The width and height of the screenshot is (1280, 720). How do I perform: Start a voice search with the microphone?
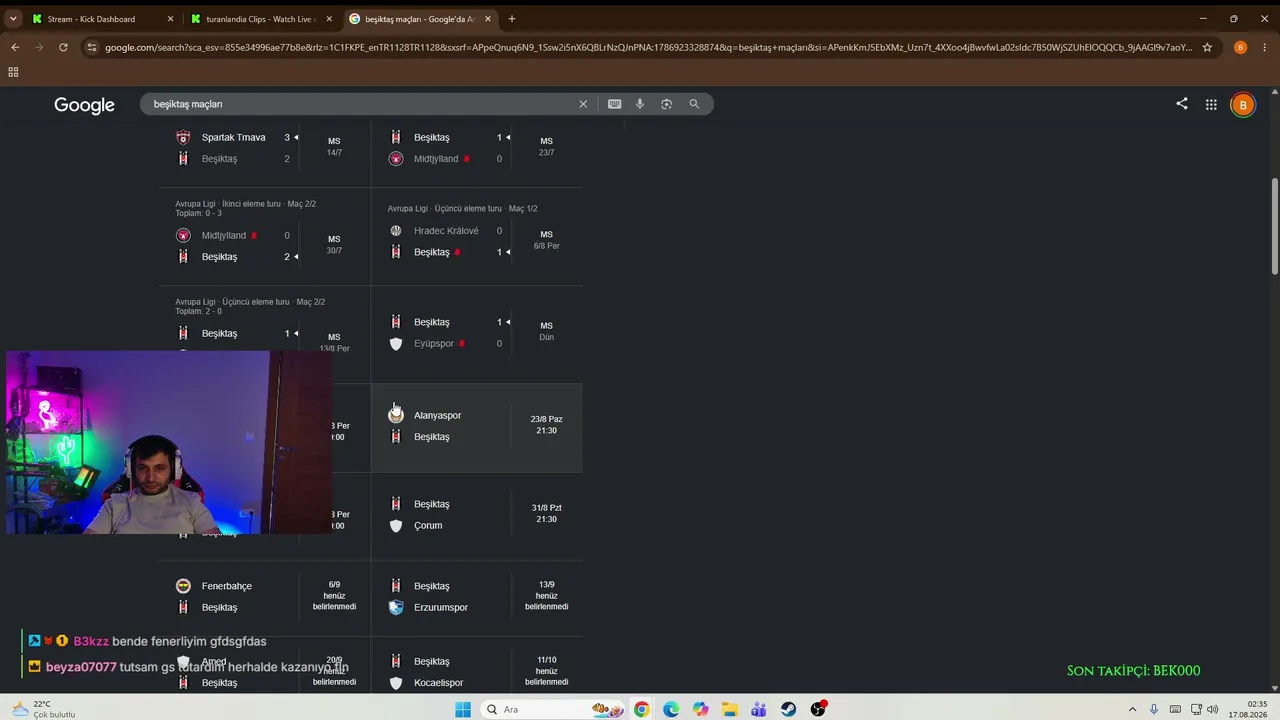(640, 104)
